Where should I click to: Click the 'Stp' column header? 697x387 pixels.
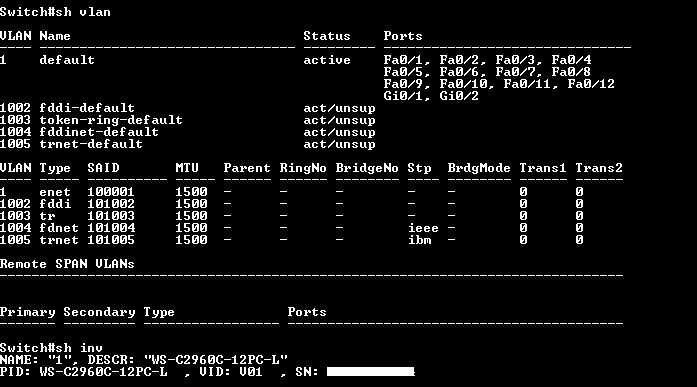419,168
